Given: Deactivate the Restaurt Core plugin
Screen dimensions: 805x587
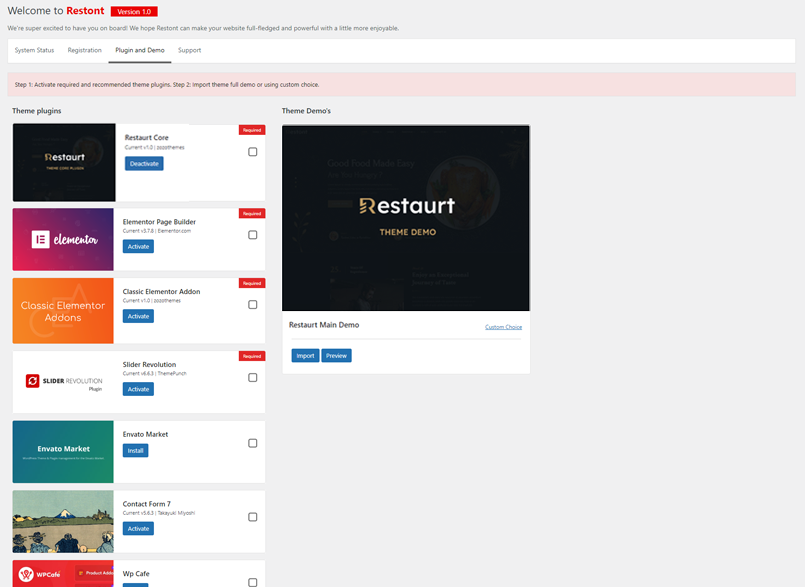Looking at the screenshot, I should coord(144,163).
